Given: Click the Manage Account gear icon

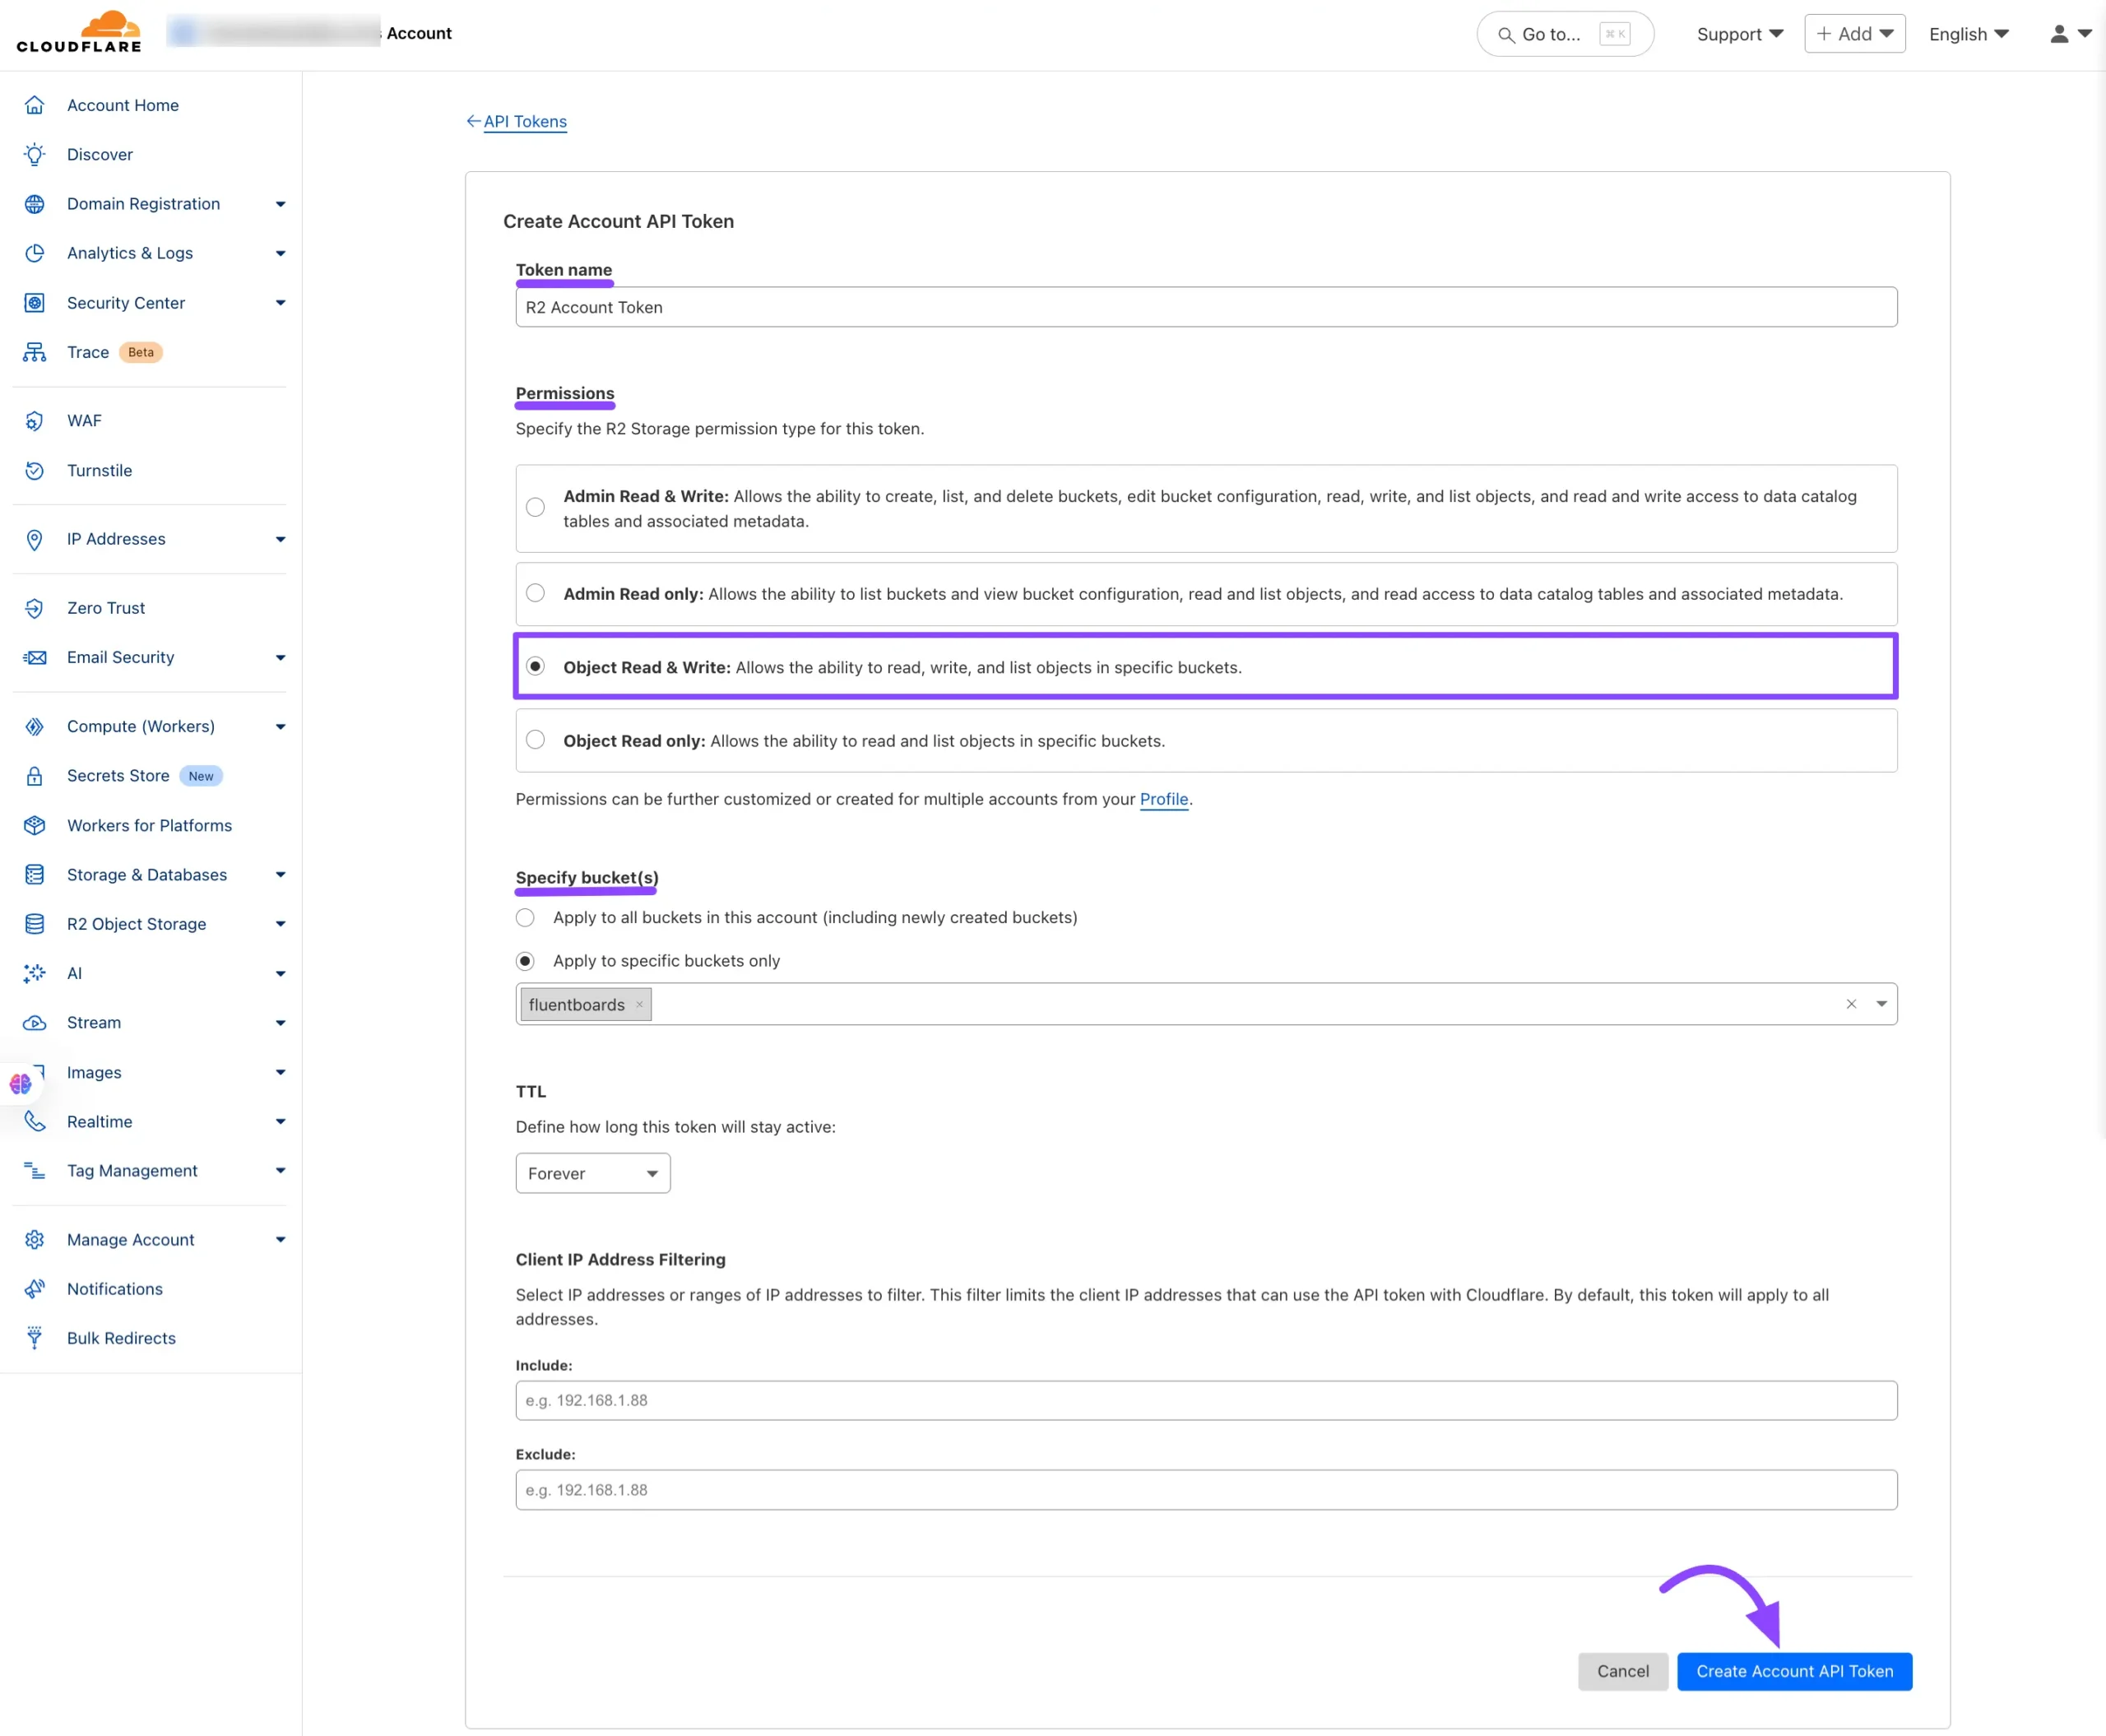Looking at the screenshot, I should [x=35, y=1240].
